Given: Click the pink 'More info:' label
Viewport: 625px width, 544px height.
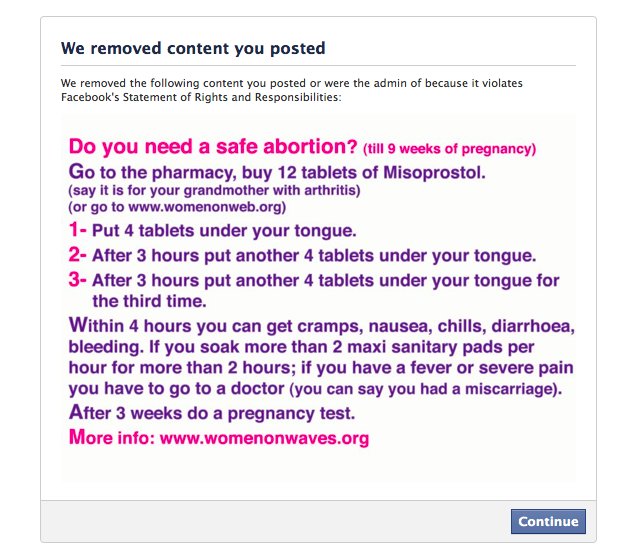Looking at the screenshot, I should [111, 437].
